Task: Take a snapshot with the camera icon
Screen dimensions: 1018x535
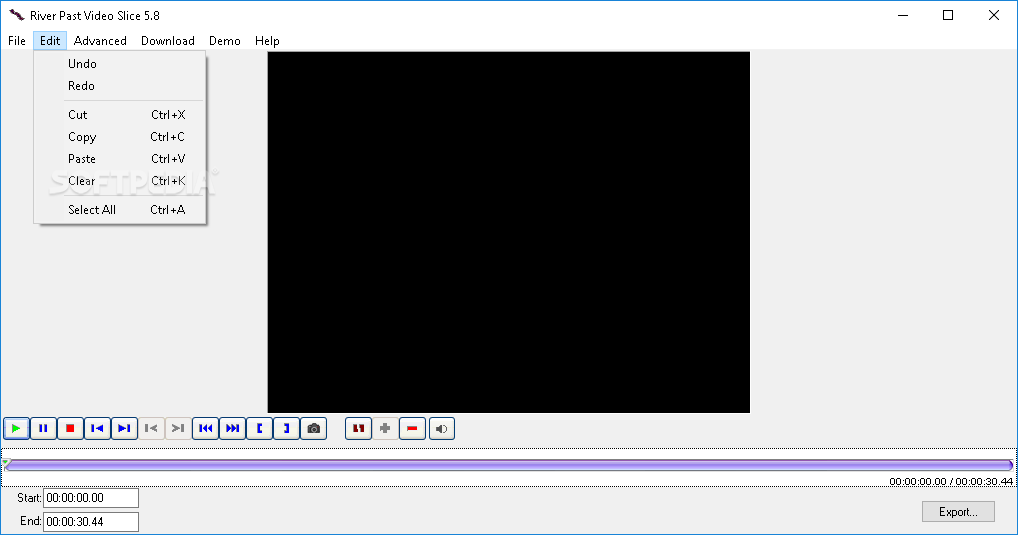Action: pyautogui.click(x=314, y=429)
